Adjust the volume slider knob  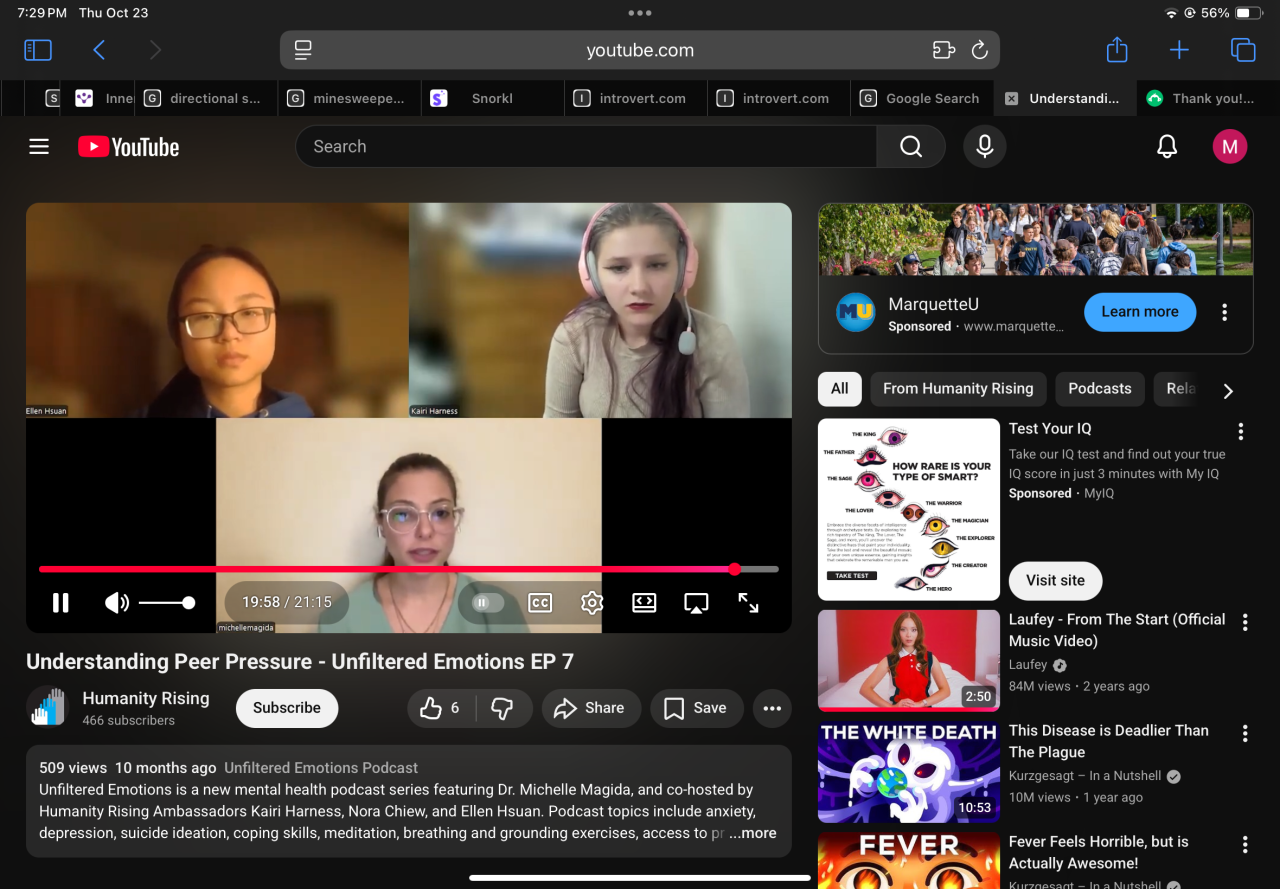coord(189,602)
